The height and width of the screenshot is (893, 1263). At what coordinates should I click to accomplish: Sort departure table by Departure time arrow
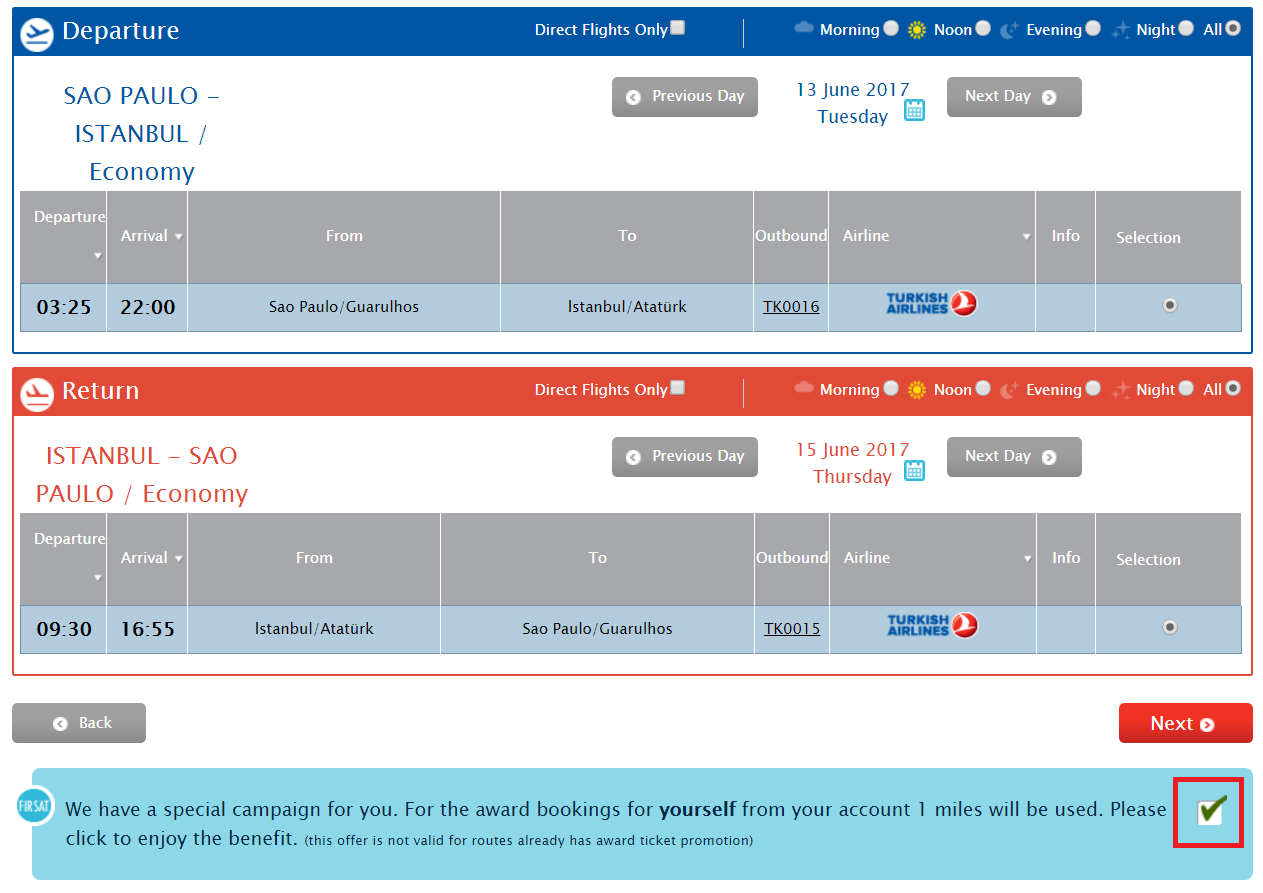[98, 256]
